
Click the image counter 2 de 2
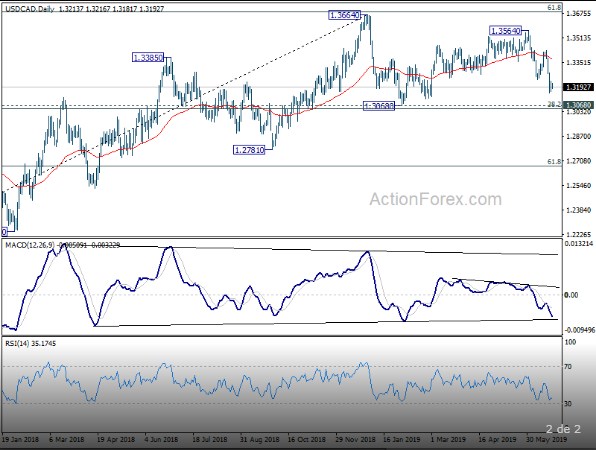tap(563, 429)
